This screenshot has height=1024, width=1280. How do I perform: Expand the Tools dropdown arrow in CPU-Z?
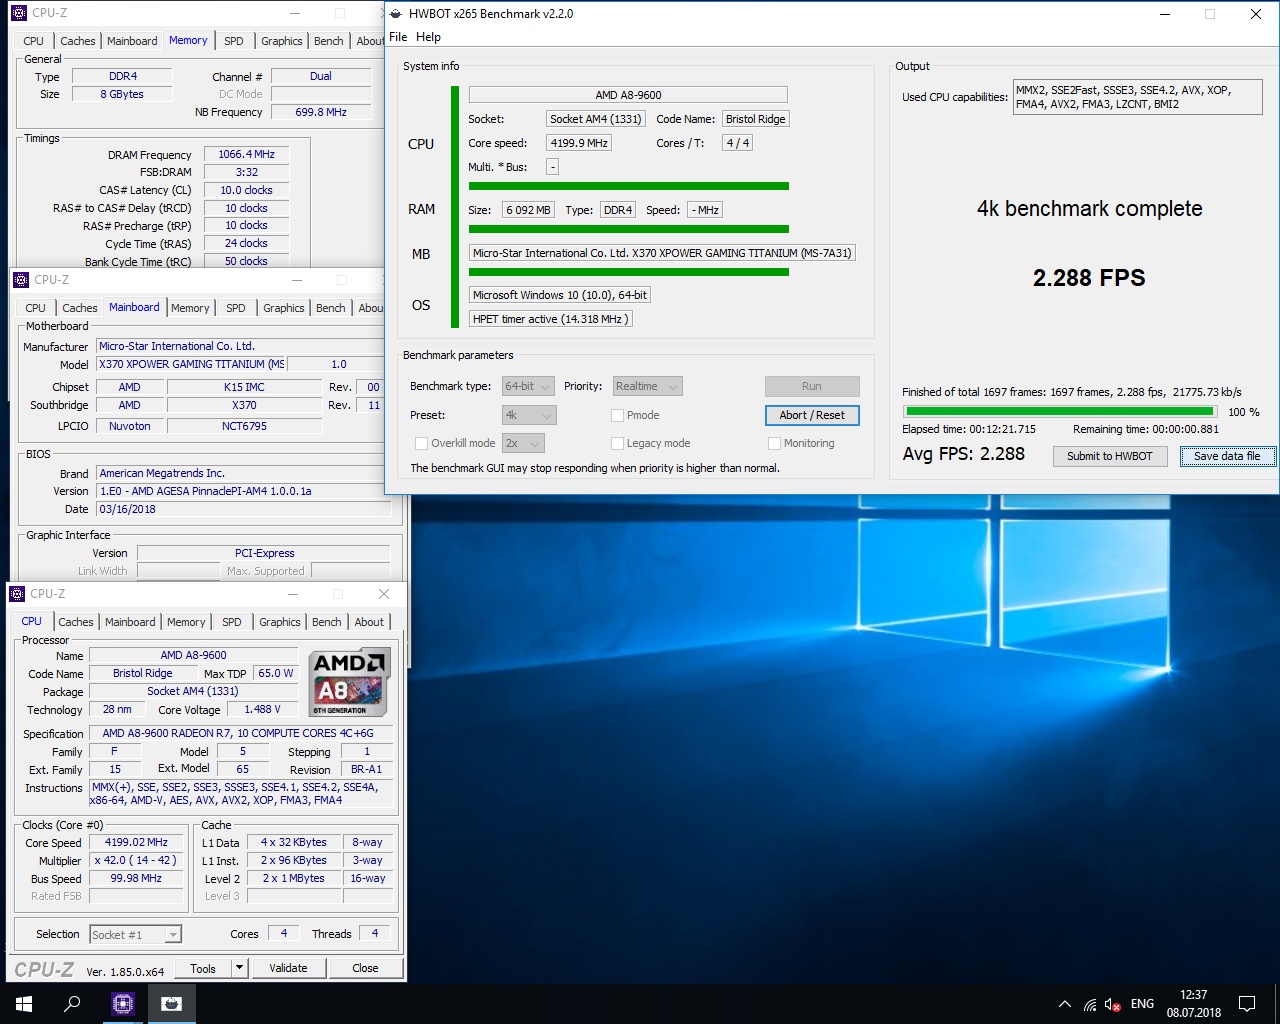(x=239, y=968)
